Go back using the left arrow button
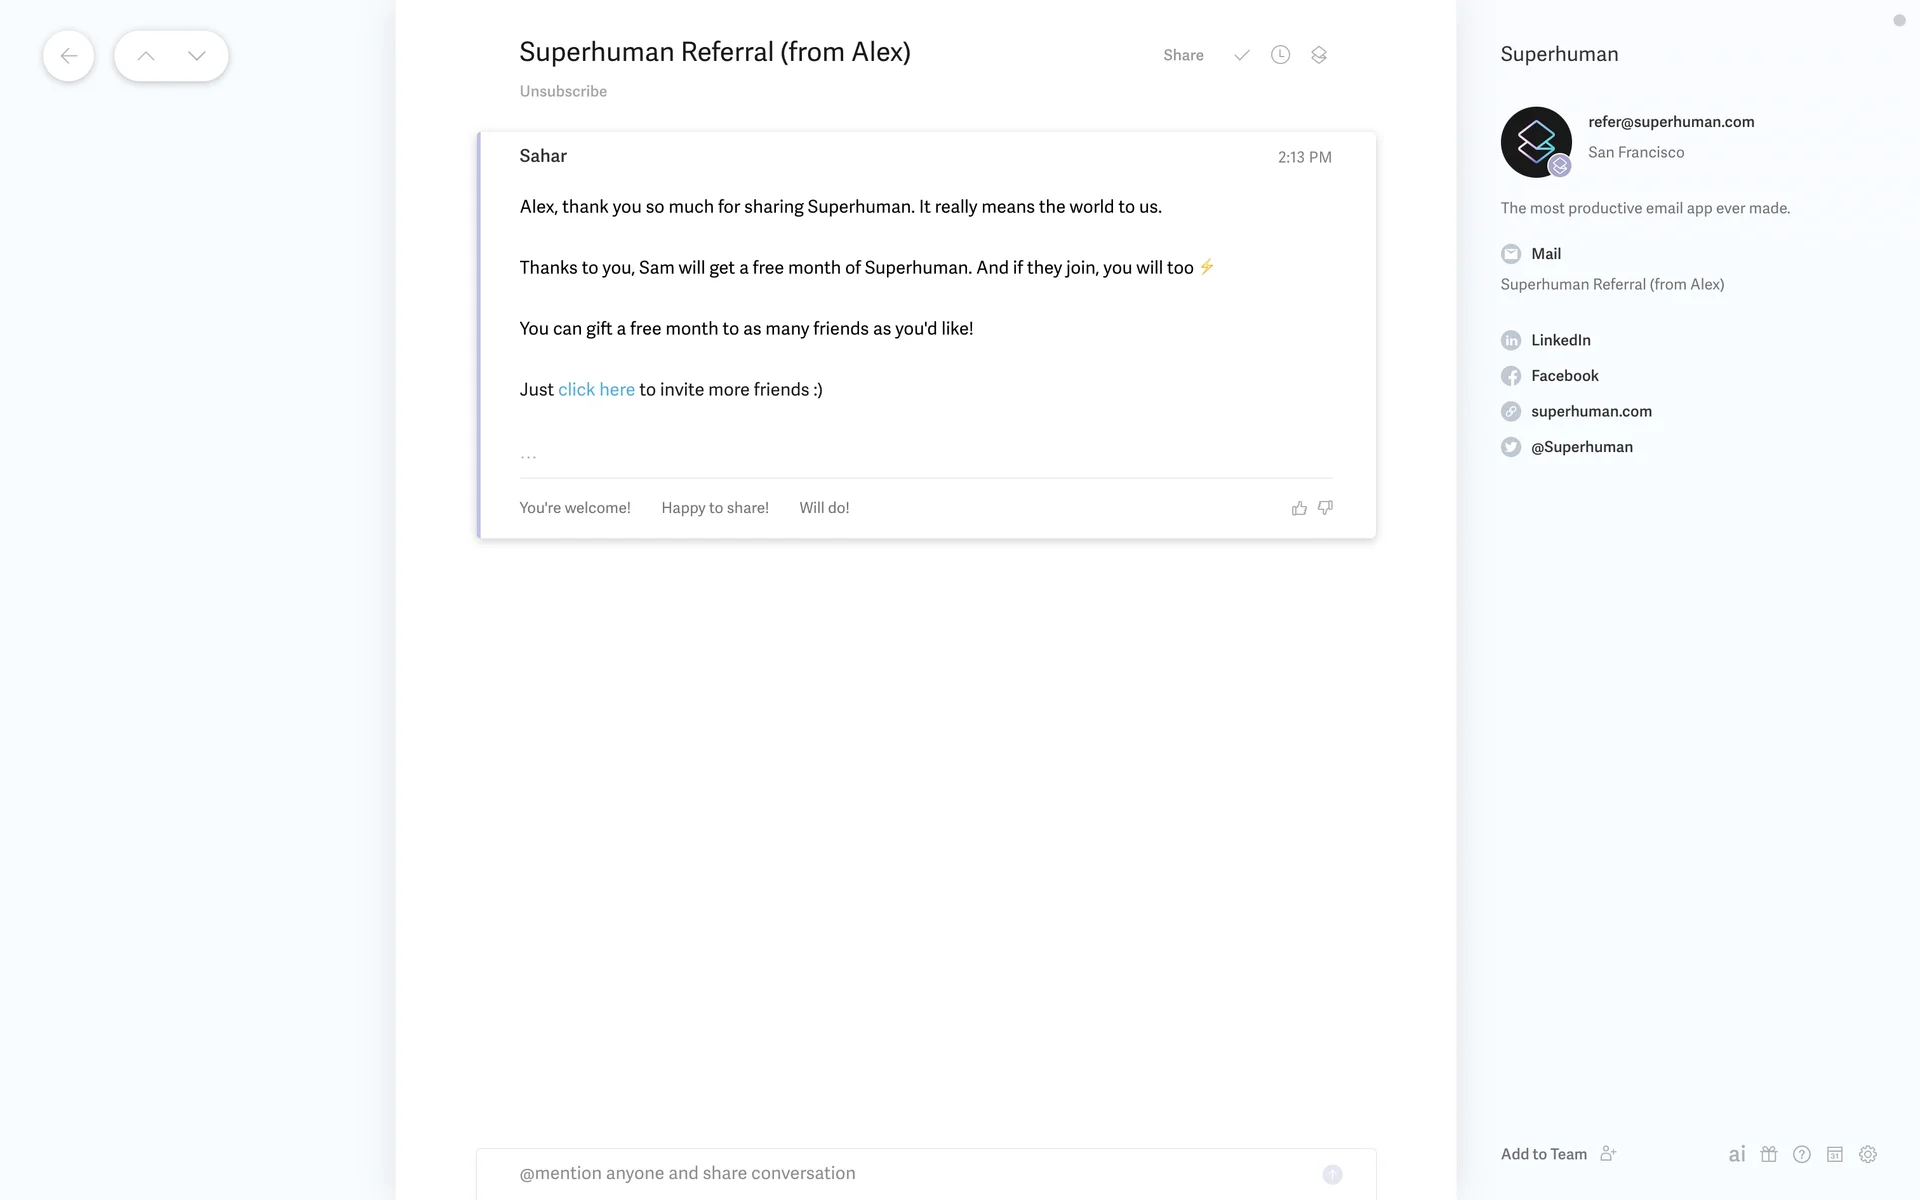Image resolution: width=1920 pixels, height=1200 pixels. (x=69, y=56)
